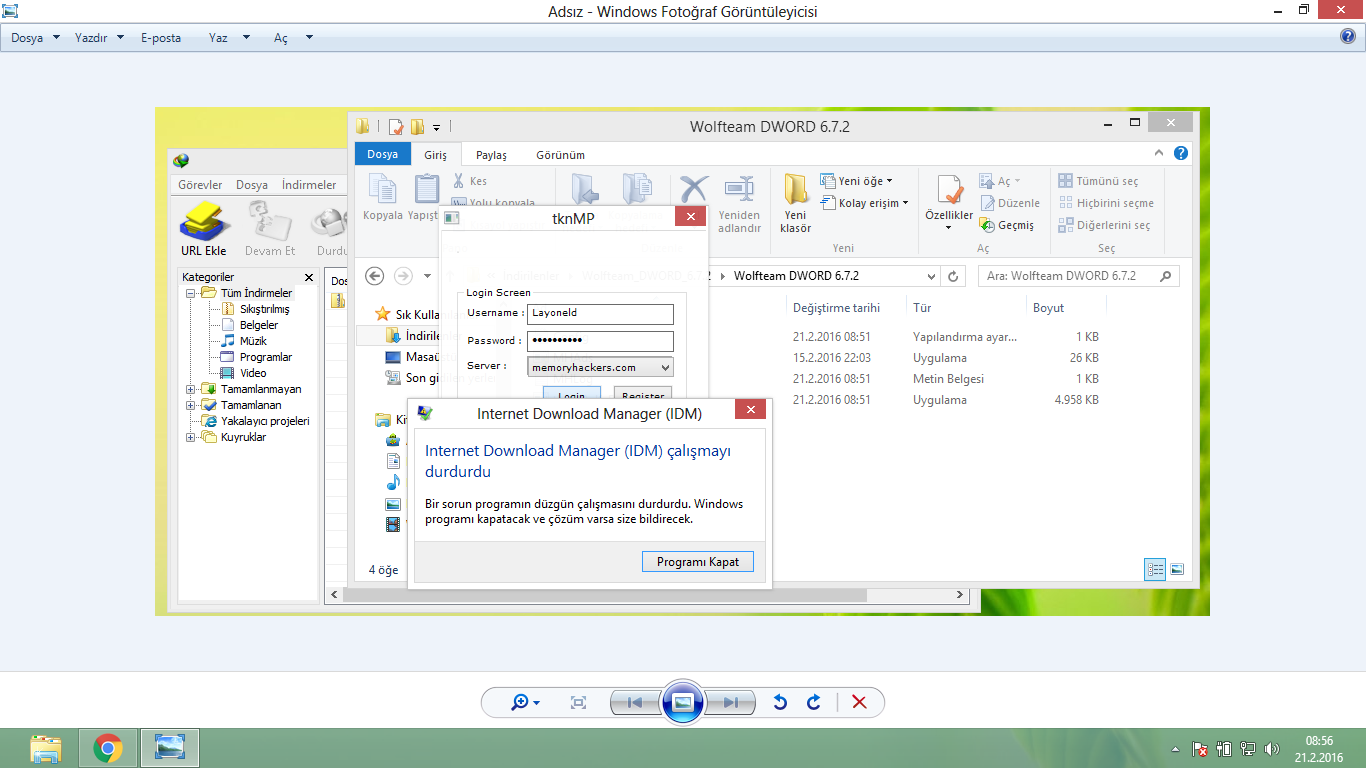Delete the photo with the red X
This screenshot has width=1366, height=768.
(x=859, y=703)
